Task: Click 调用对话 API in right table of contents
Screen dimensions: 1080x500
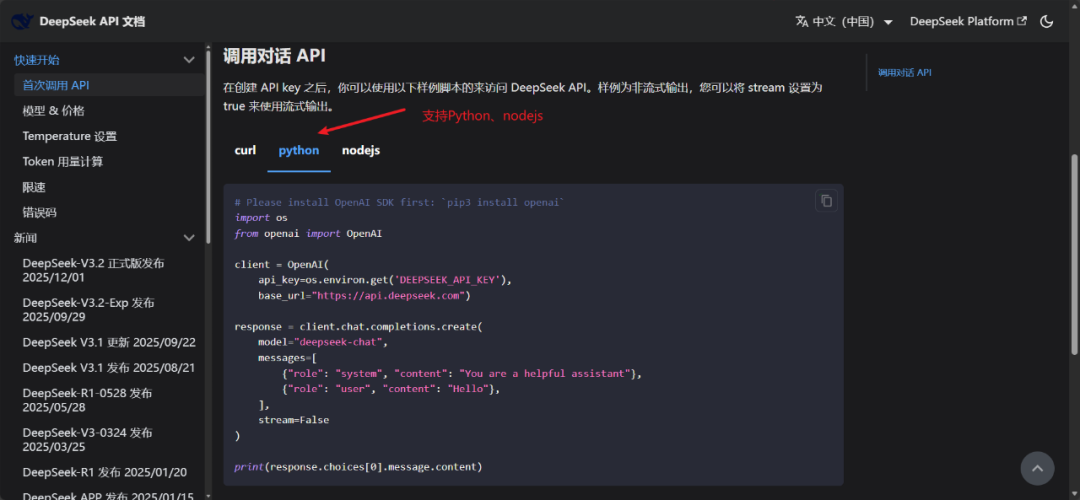Action: (904, 72)
